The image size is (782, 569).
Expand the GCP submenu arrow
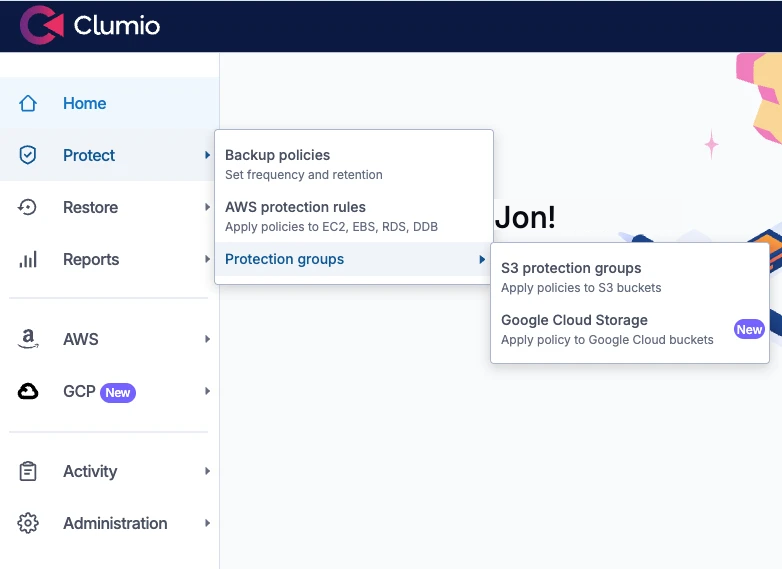pyautogui.click(x=207, y=391)
